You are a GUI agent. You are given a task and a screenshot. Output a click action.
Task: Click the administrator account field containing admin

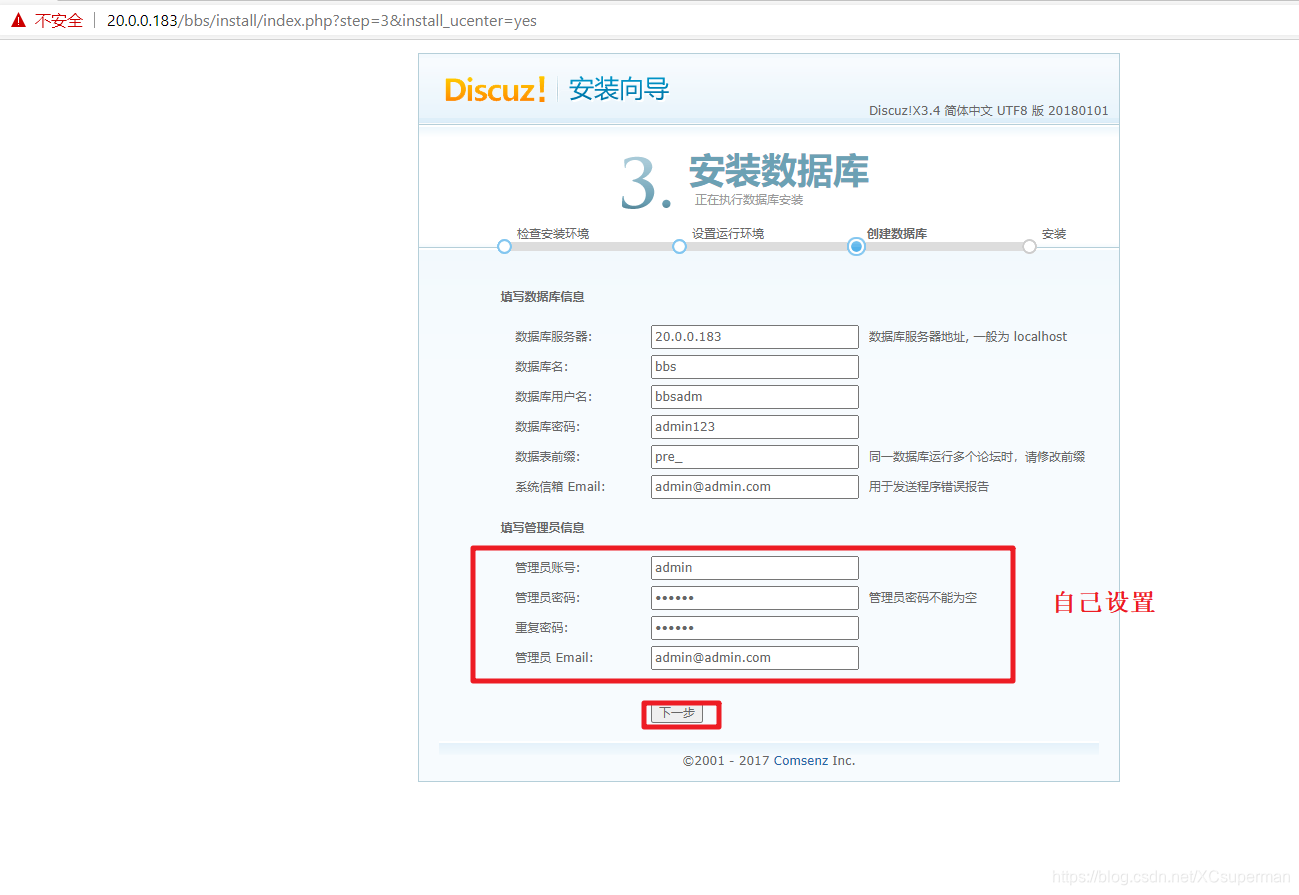click(754, 568)
